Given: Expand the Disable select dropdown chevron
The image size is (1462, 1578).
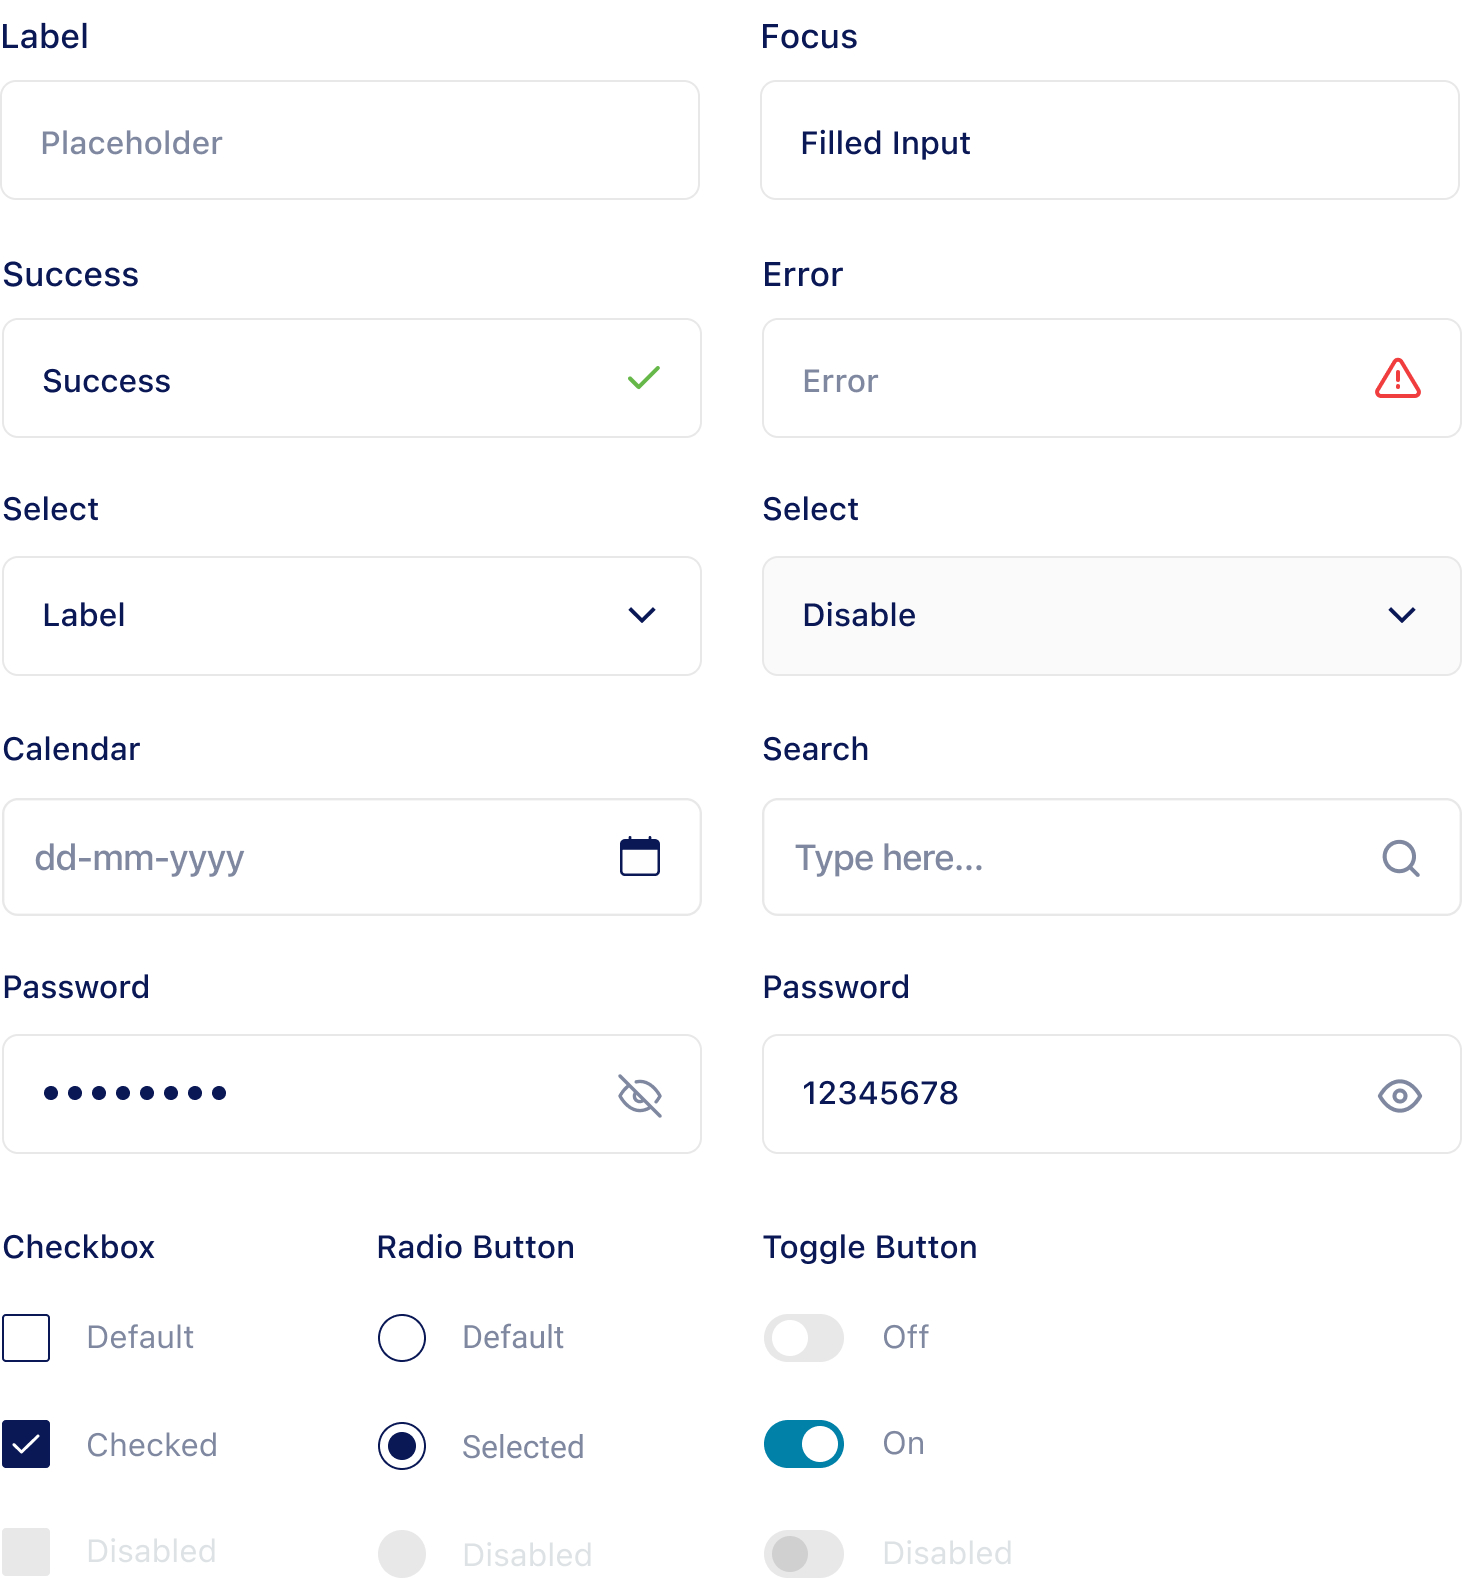Looking at the screenshot, I should point(1402,615).
